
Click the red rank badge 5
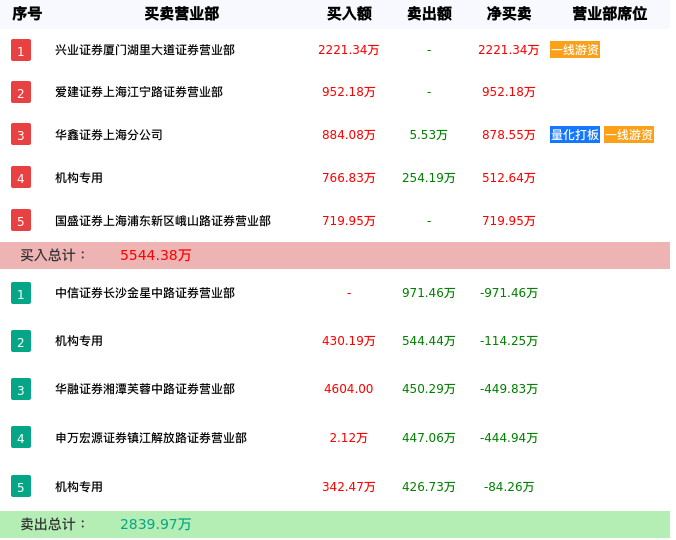21,221
